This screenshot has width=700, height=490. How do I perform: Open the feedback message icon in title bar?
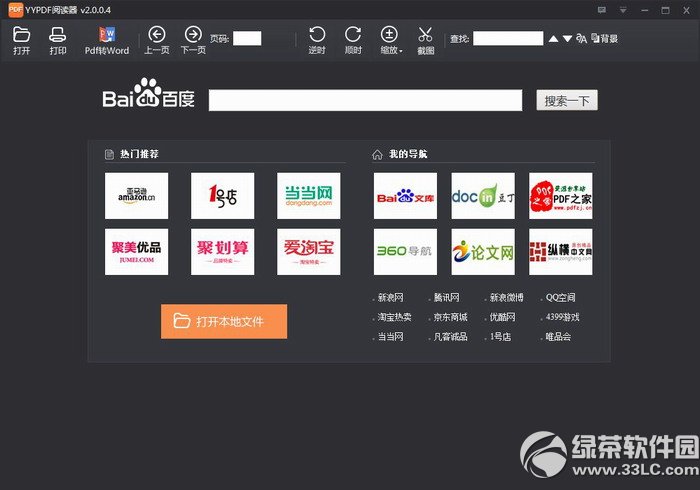(602, 10)
